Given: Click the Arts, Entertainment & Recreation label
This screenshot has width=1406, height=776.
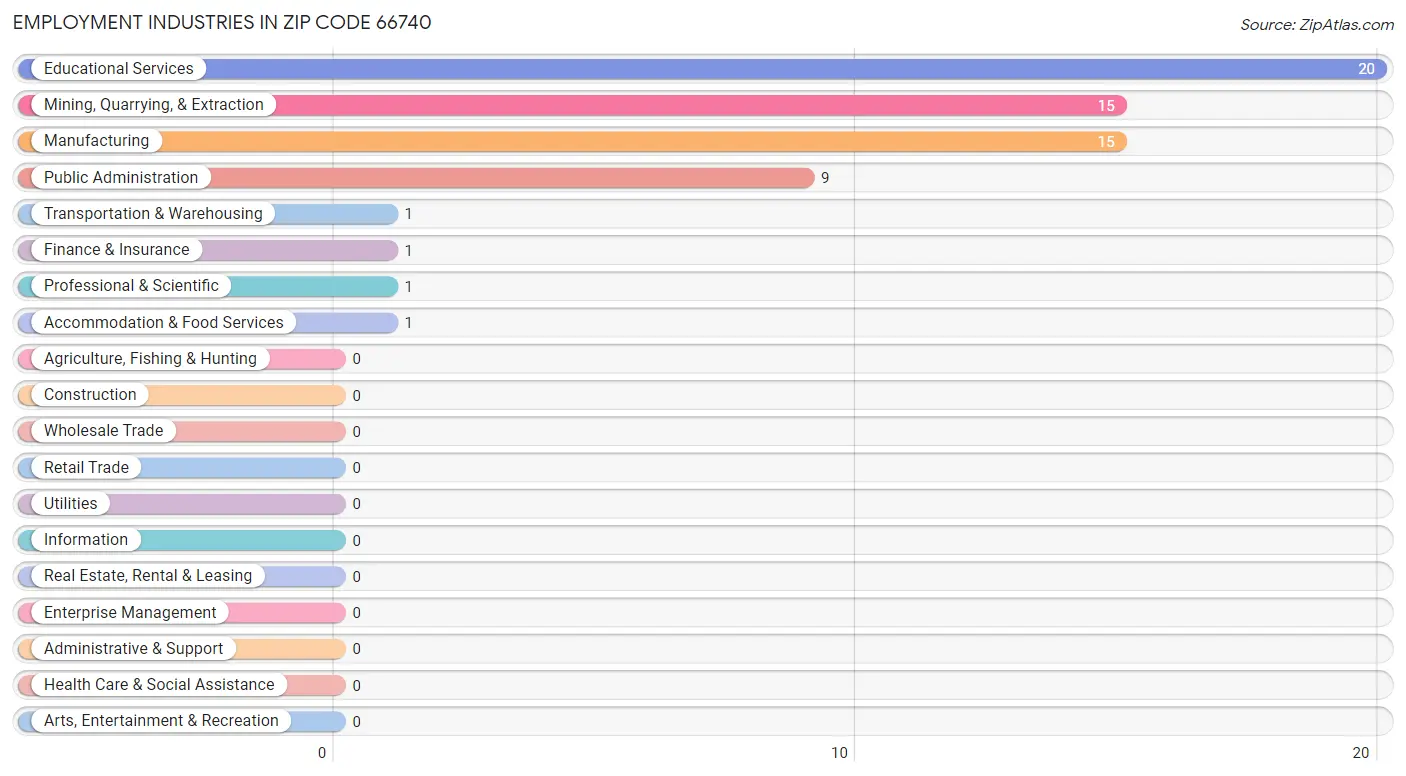Looking at the screenshot, I should 161,721.
